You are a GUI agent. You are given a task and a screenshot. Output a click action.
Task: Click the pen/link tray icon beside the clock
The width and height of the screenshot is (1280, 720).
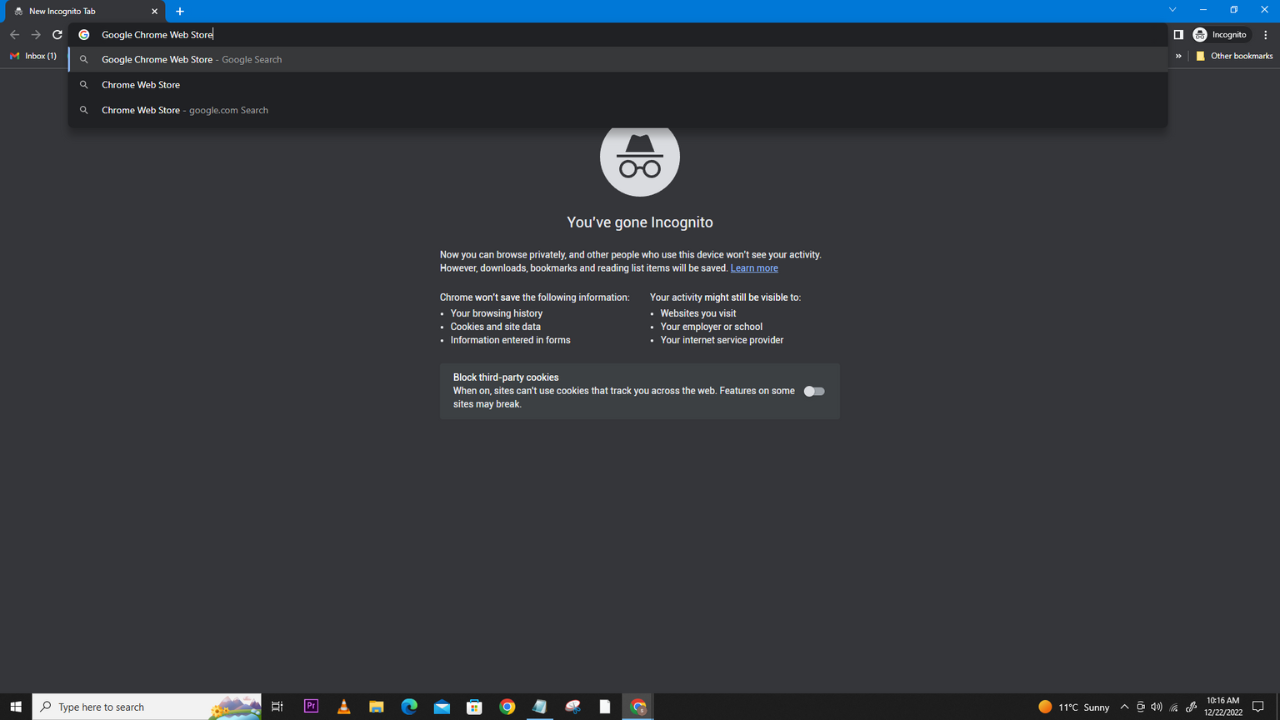(1191, 707)
